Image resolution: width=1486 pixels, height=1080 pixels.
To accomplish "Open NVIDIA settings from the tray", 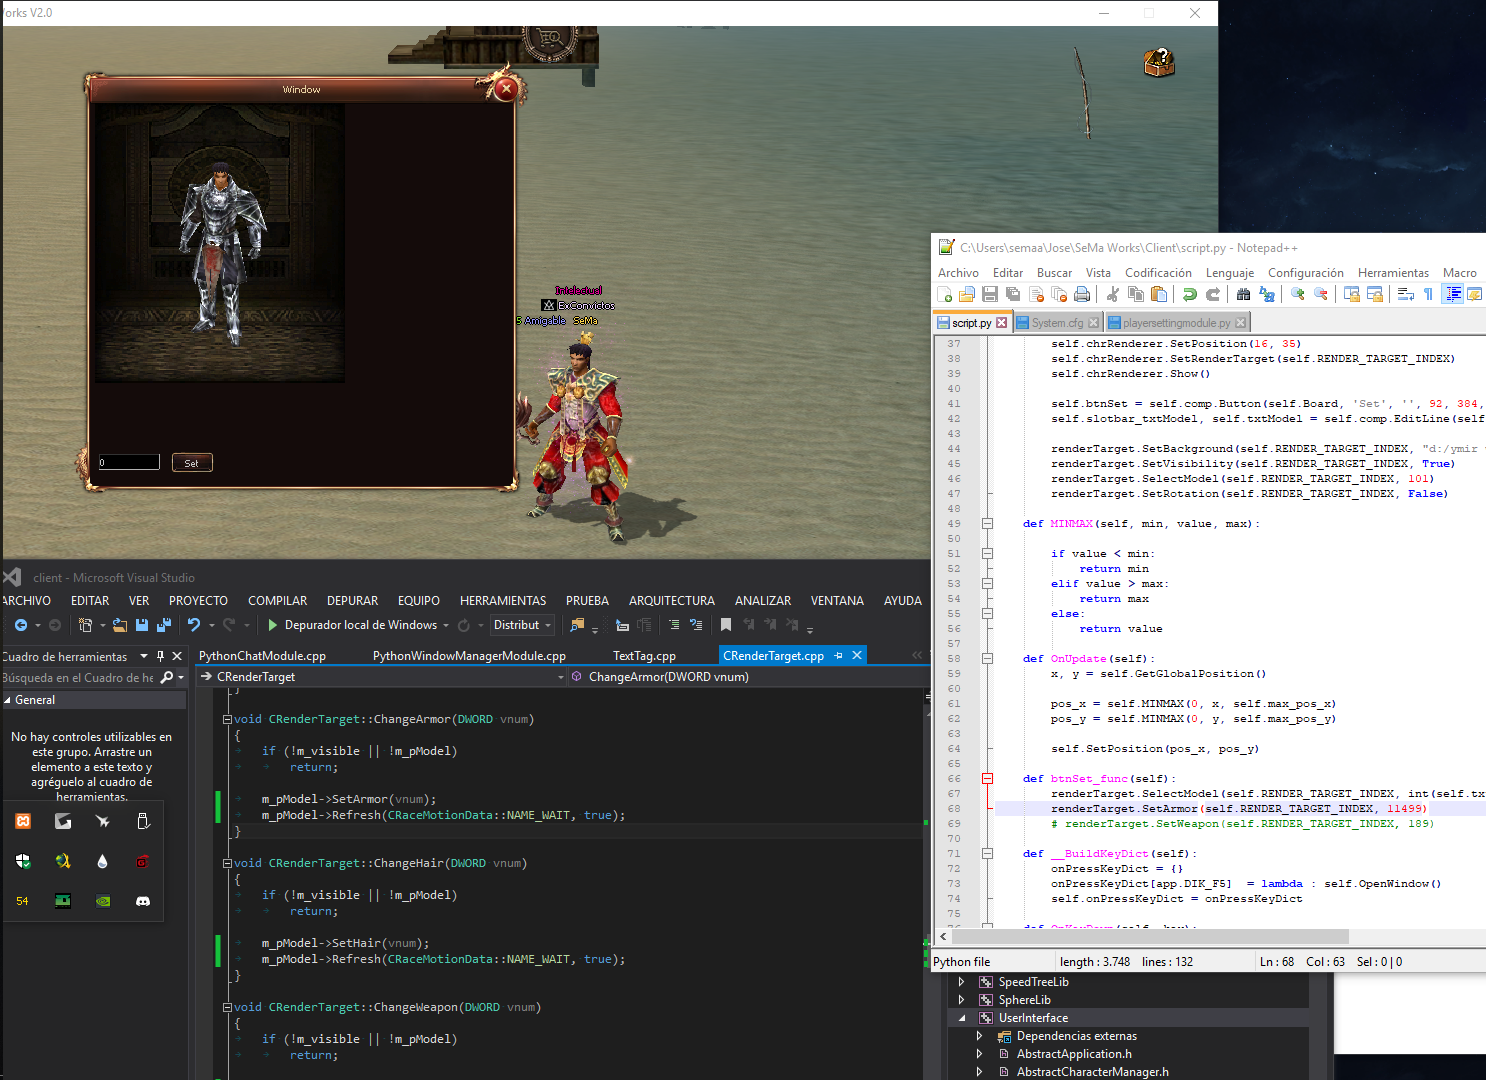I will pos(102,901).
